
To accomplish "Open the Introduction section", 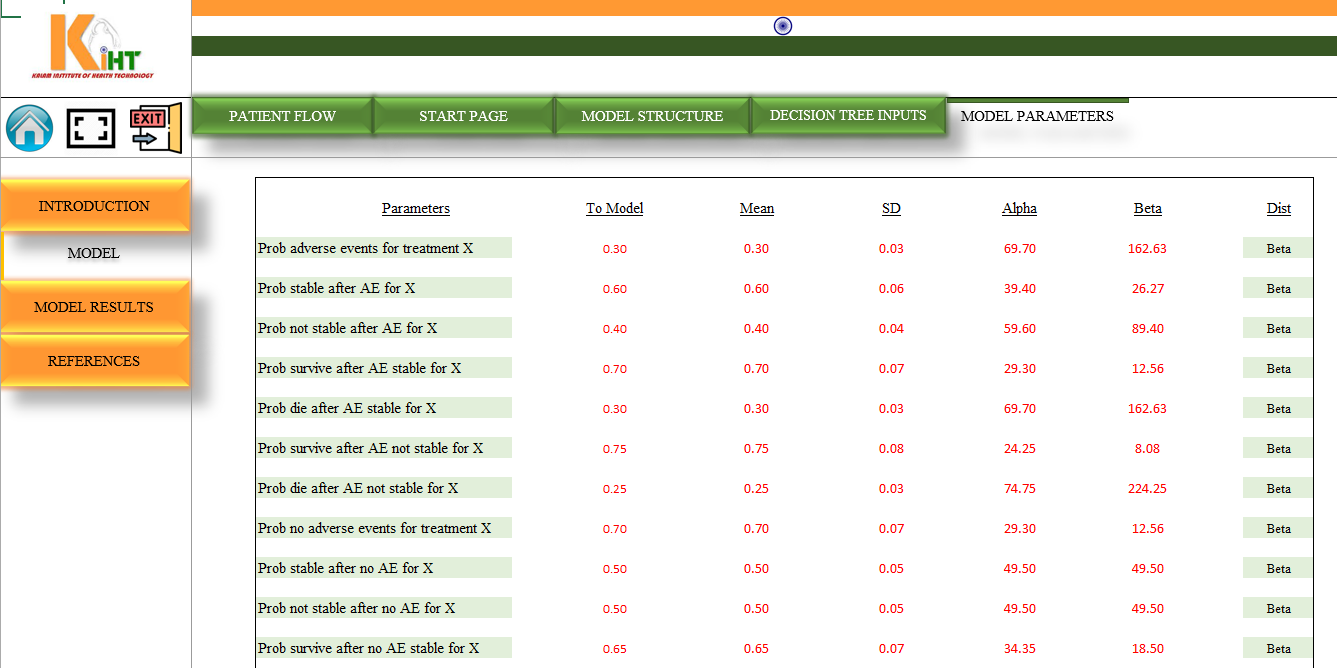I will pos(94,206).
